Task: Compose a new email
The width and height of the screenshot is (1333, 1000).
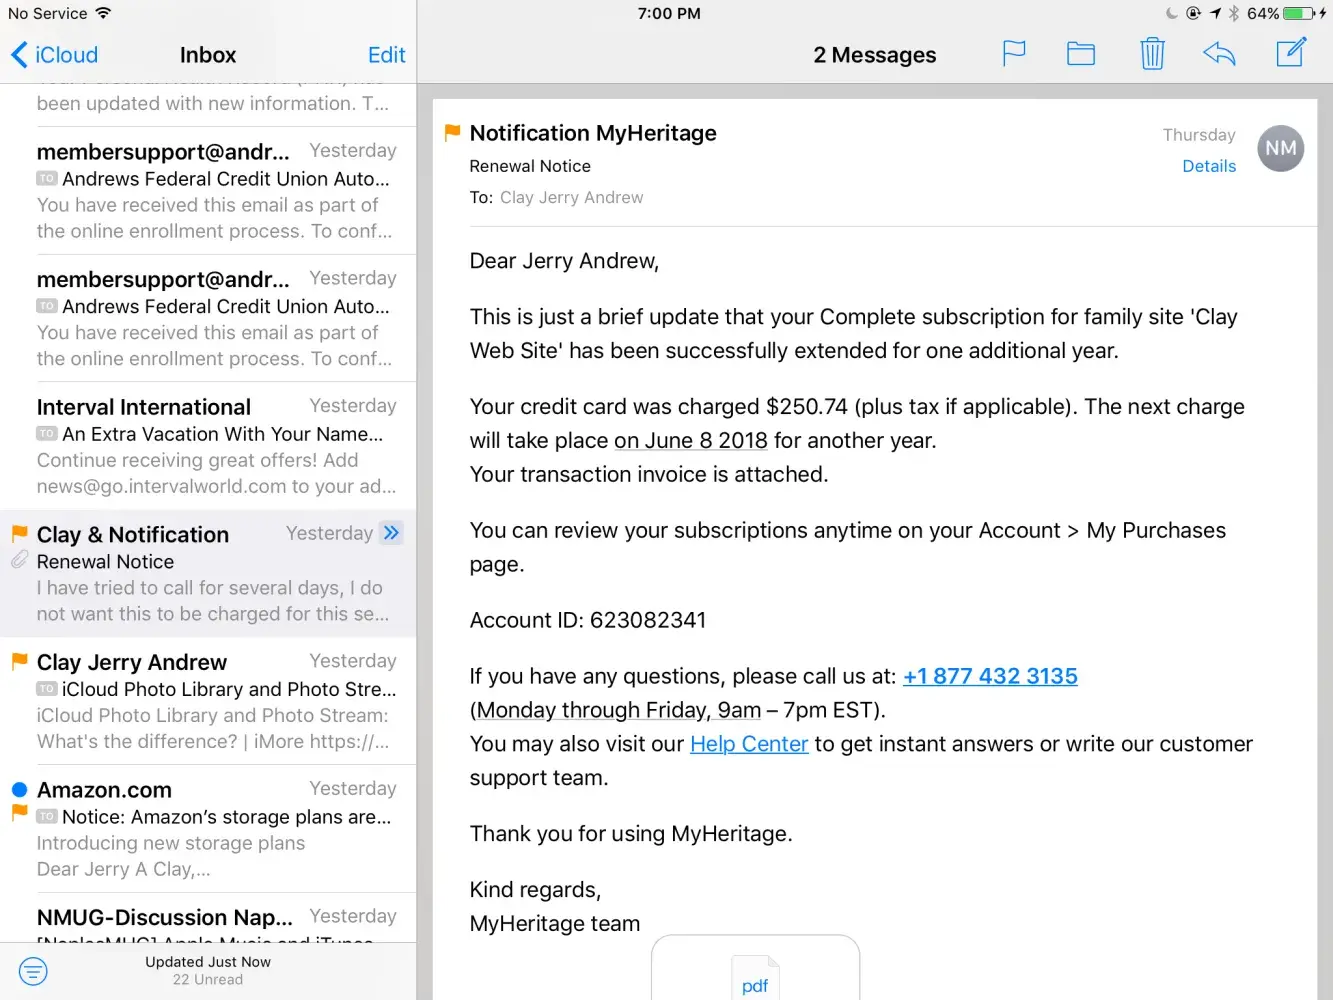Action: tap(1291, 53)
